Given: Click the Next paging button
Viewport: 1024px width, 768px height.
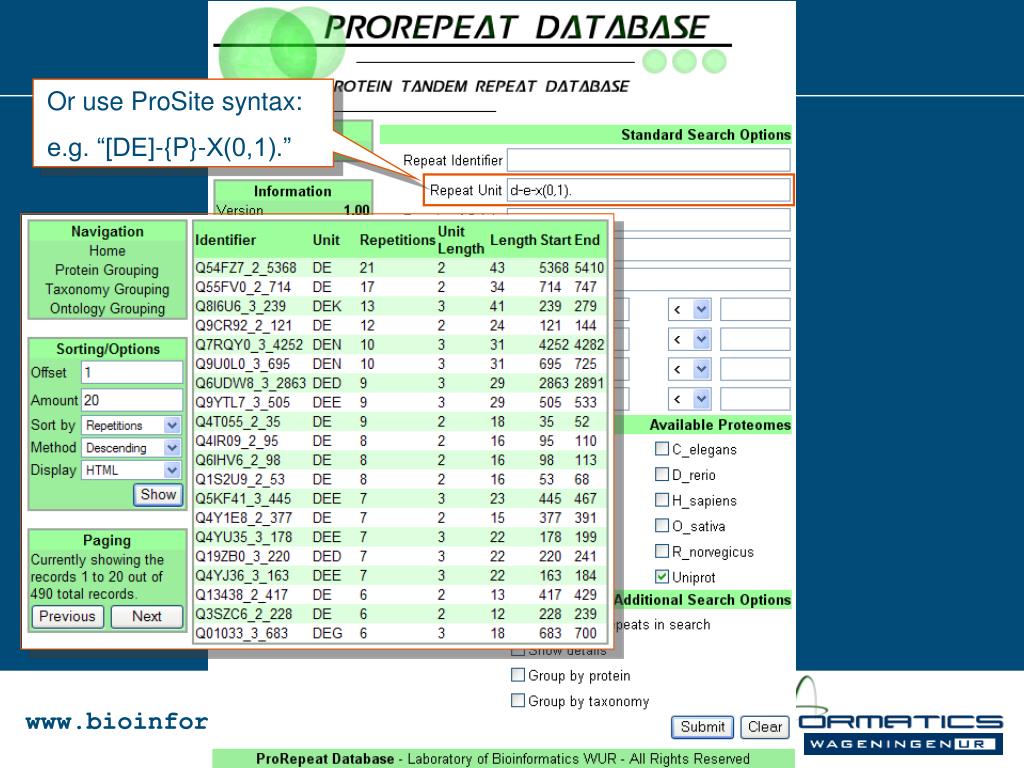Looking at the screenshot, I should (x=147, y=616).
